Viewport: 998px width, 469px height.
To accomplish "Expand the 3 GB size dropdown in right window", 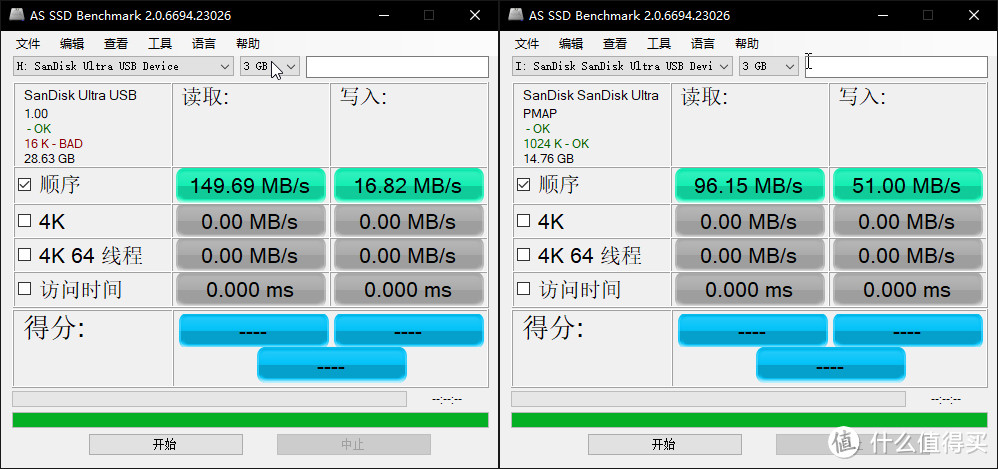I will tap(769, 66).
